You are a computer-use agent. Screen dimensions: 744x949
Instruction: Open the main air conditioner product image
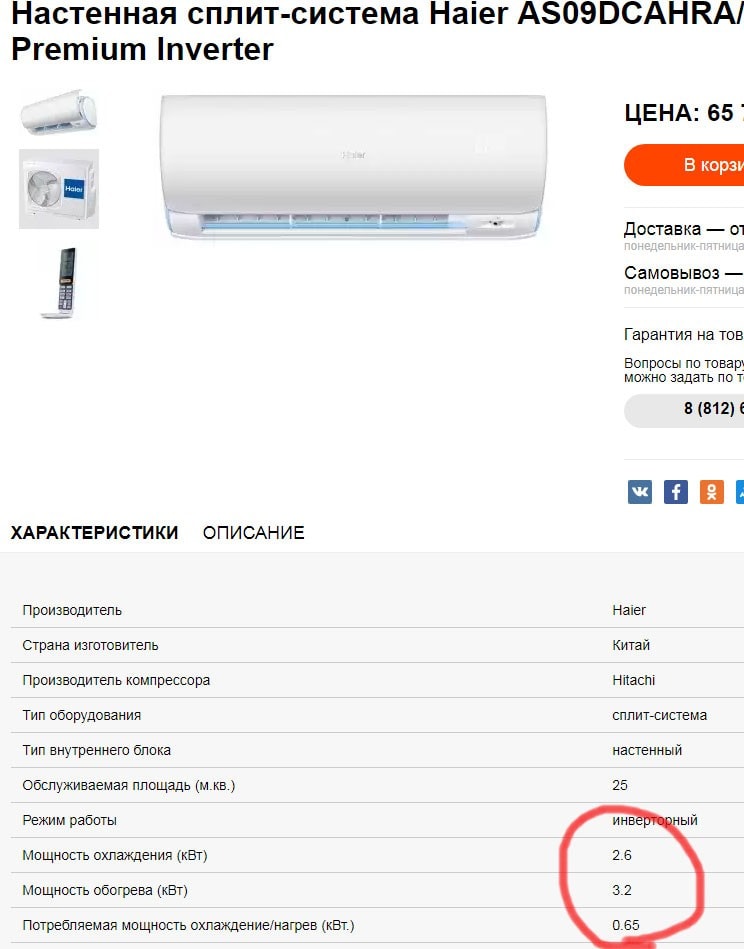353,167
